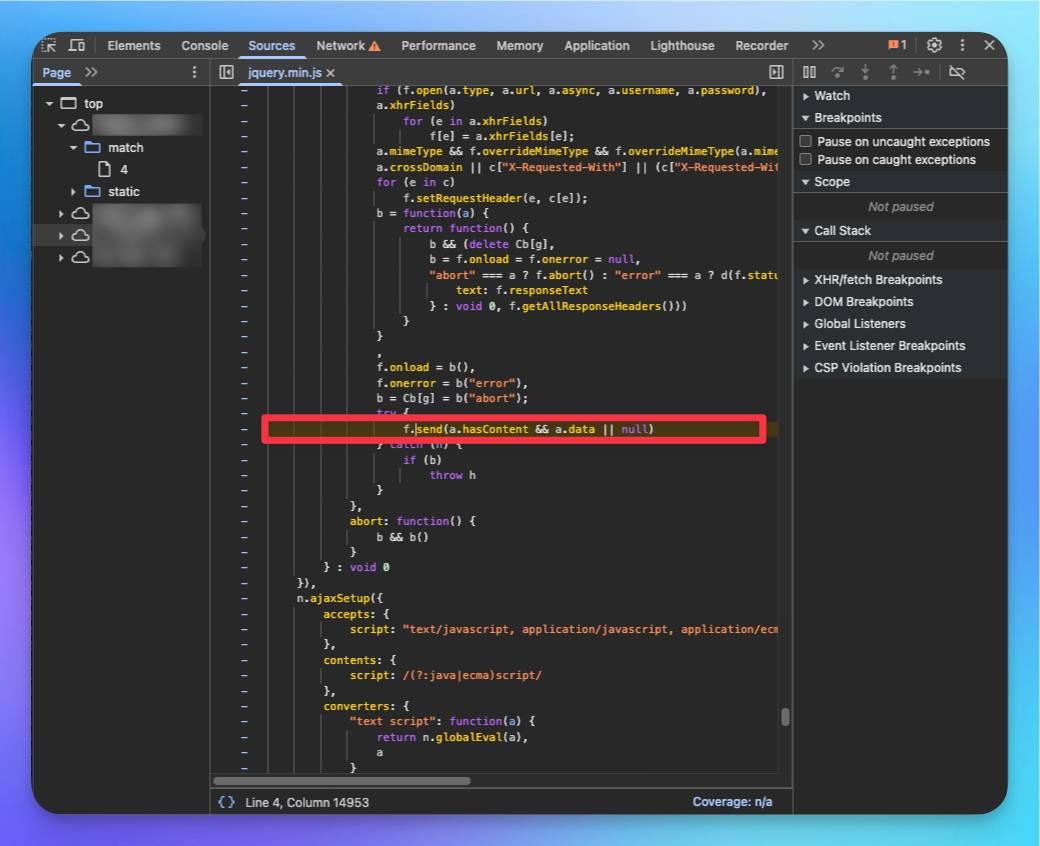The height and width of the screenshot is (846, 1040).
Task: Deactivate breakpoints icon
Action: (956, 72)
